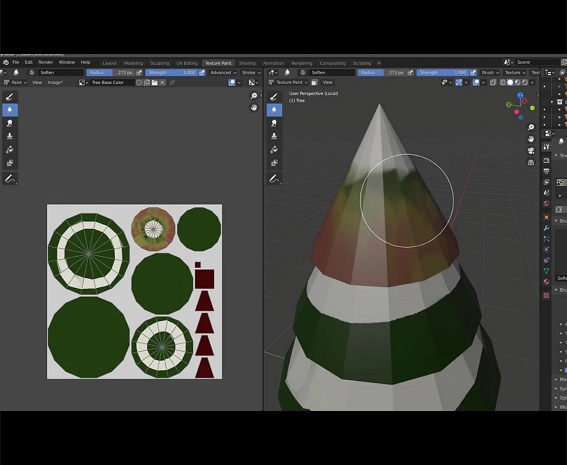Select the Annotate tool in 3D viewport toolbar
This screenshot has width=567, height=465.
pos(274,179)
